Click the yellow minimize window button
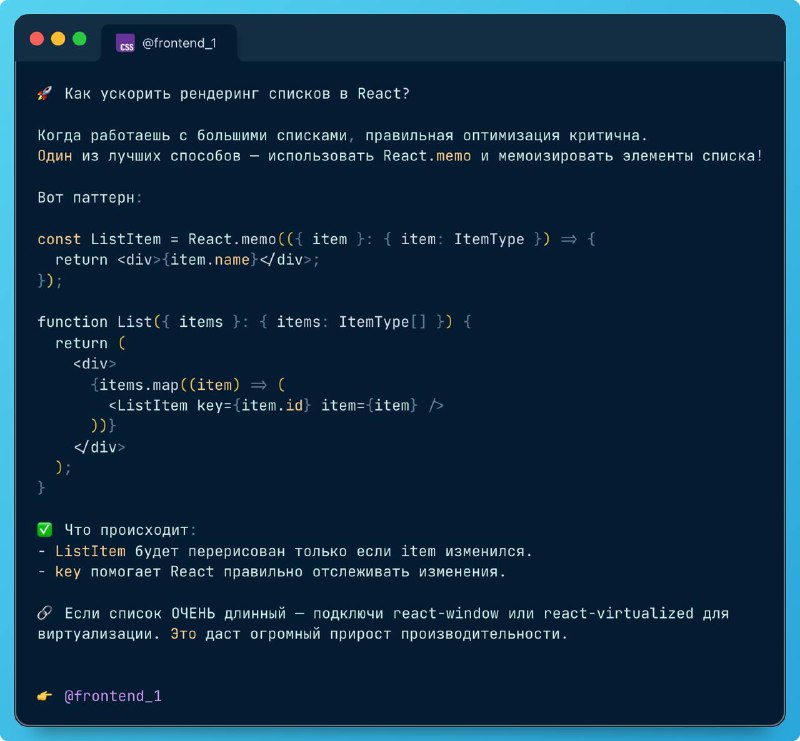 pyautogui.click(x=58, y=39)
